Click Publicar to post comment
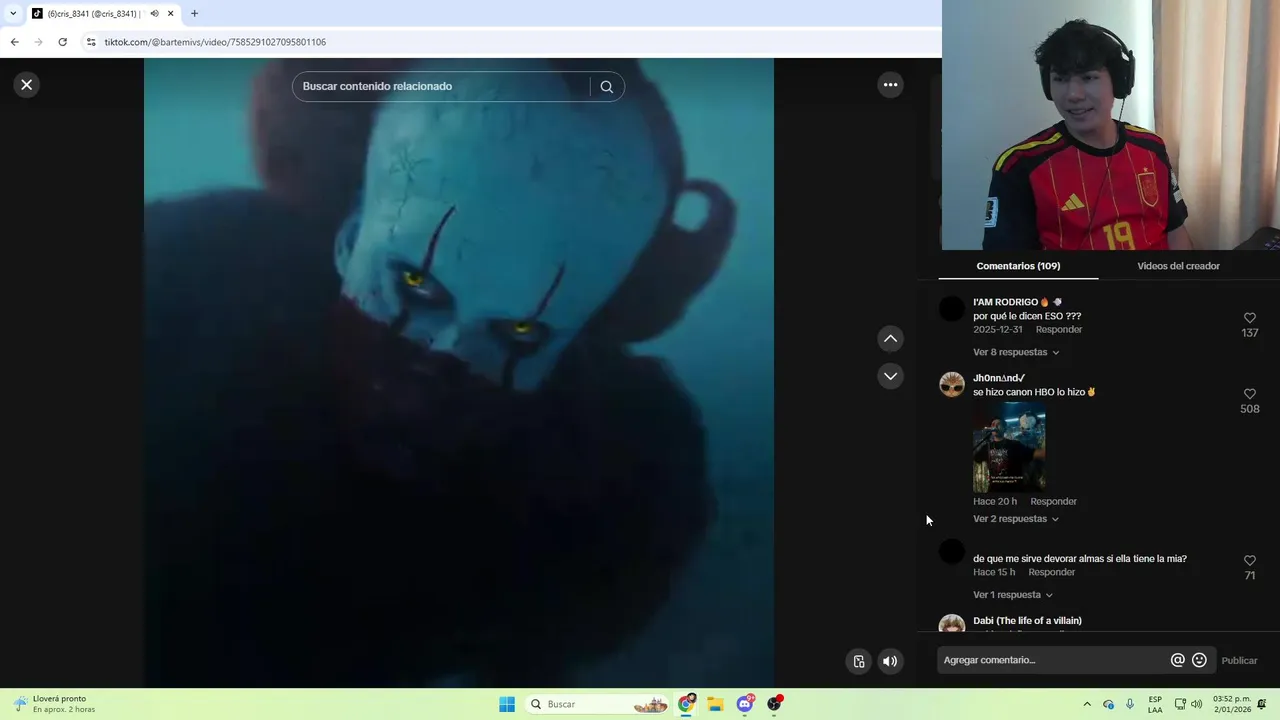This screenshot has width=1280, height=720. pyautogui.click(x=1239, y=661)
